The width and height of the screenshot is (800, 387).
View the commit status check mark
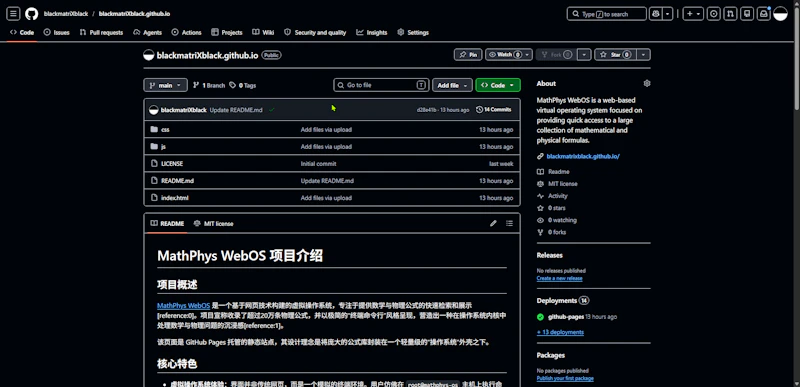[271, 110]
